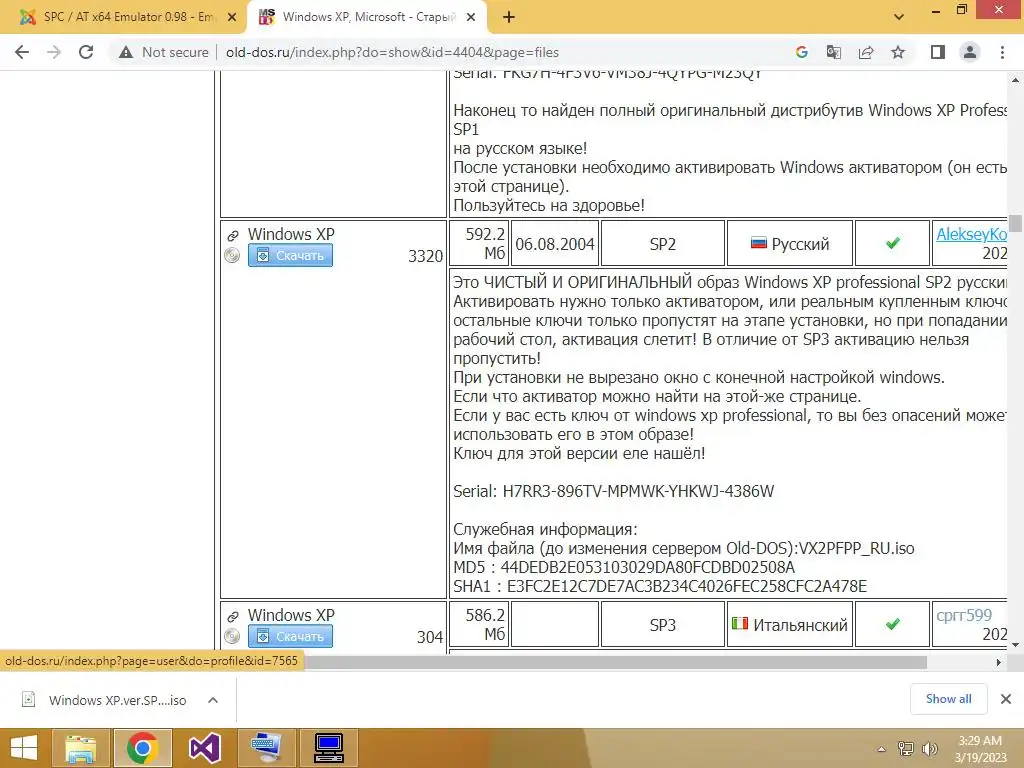
Task: Toggle the browser side panel
Action: coord(938,52)
